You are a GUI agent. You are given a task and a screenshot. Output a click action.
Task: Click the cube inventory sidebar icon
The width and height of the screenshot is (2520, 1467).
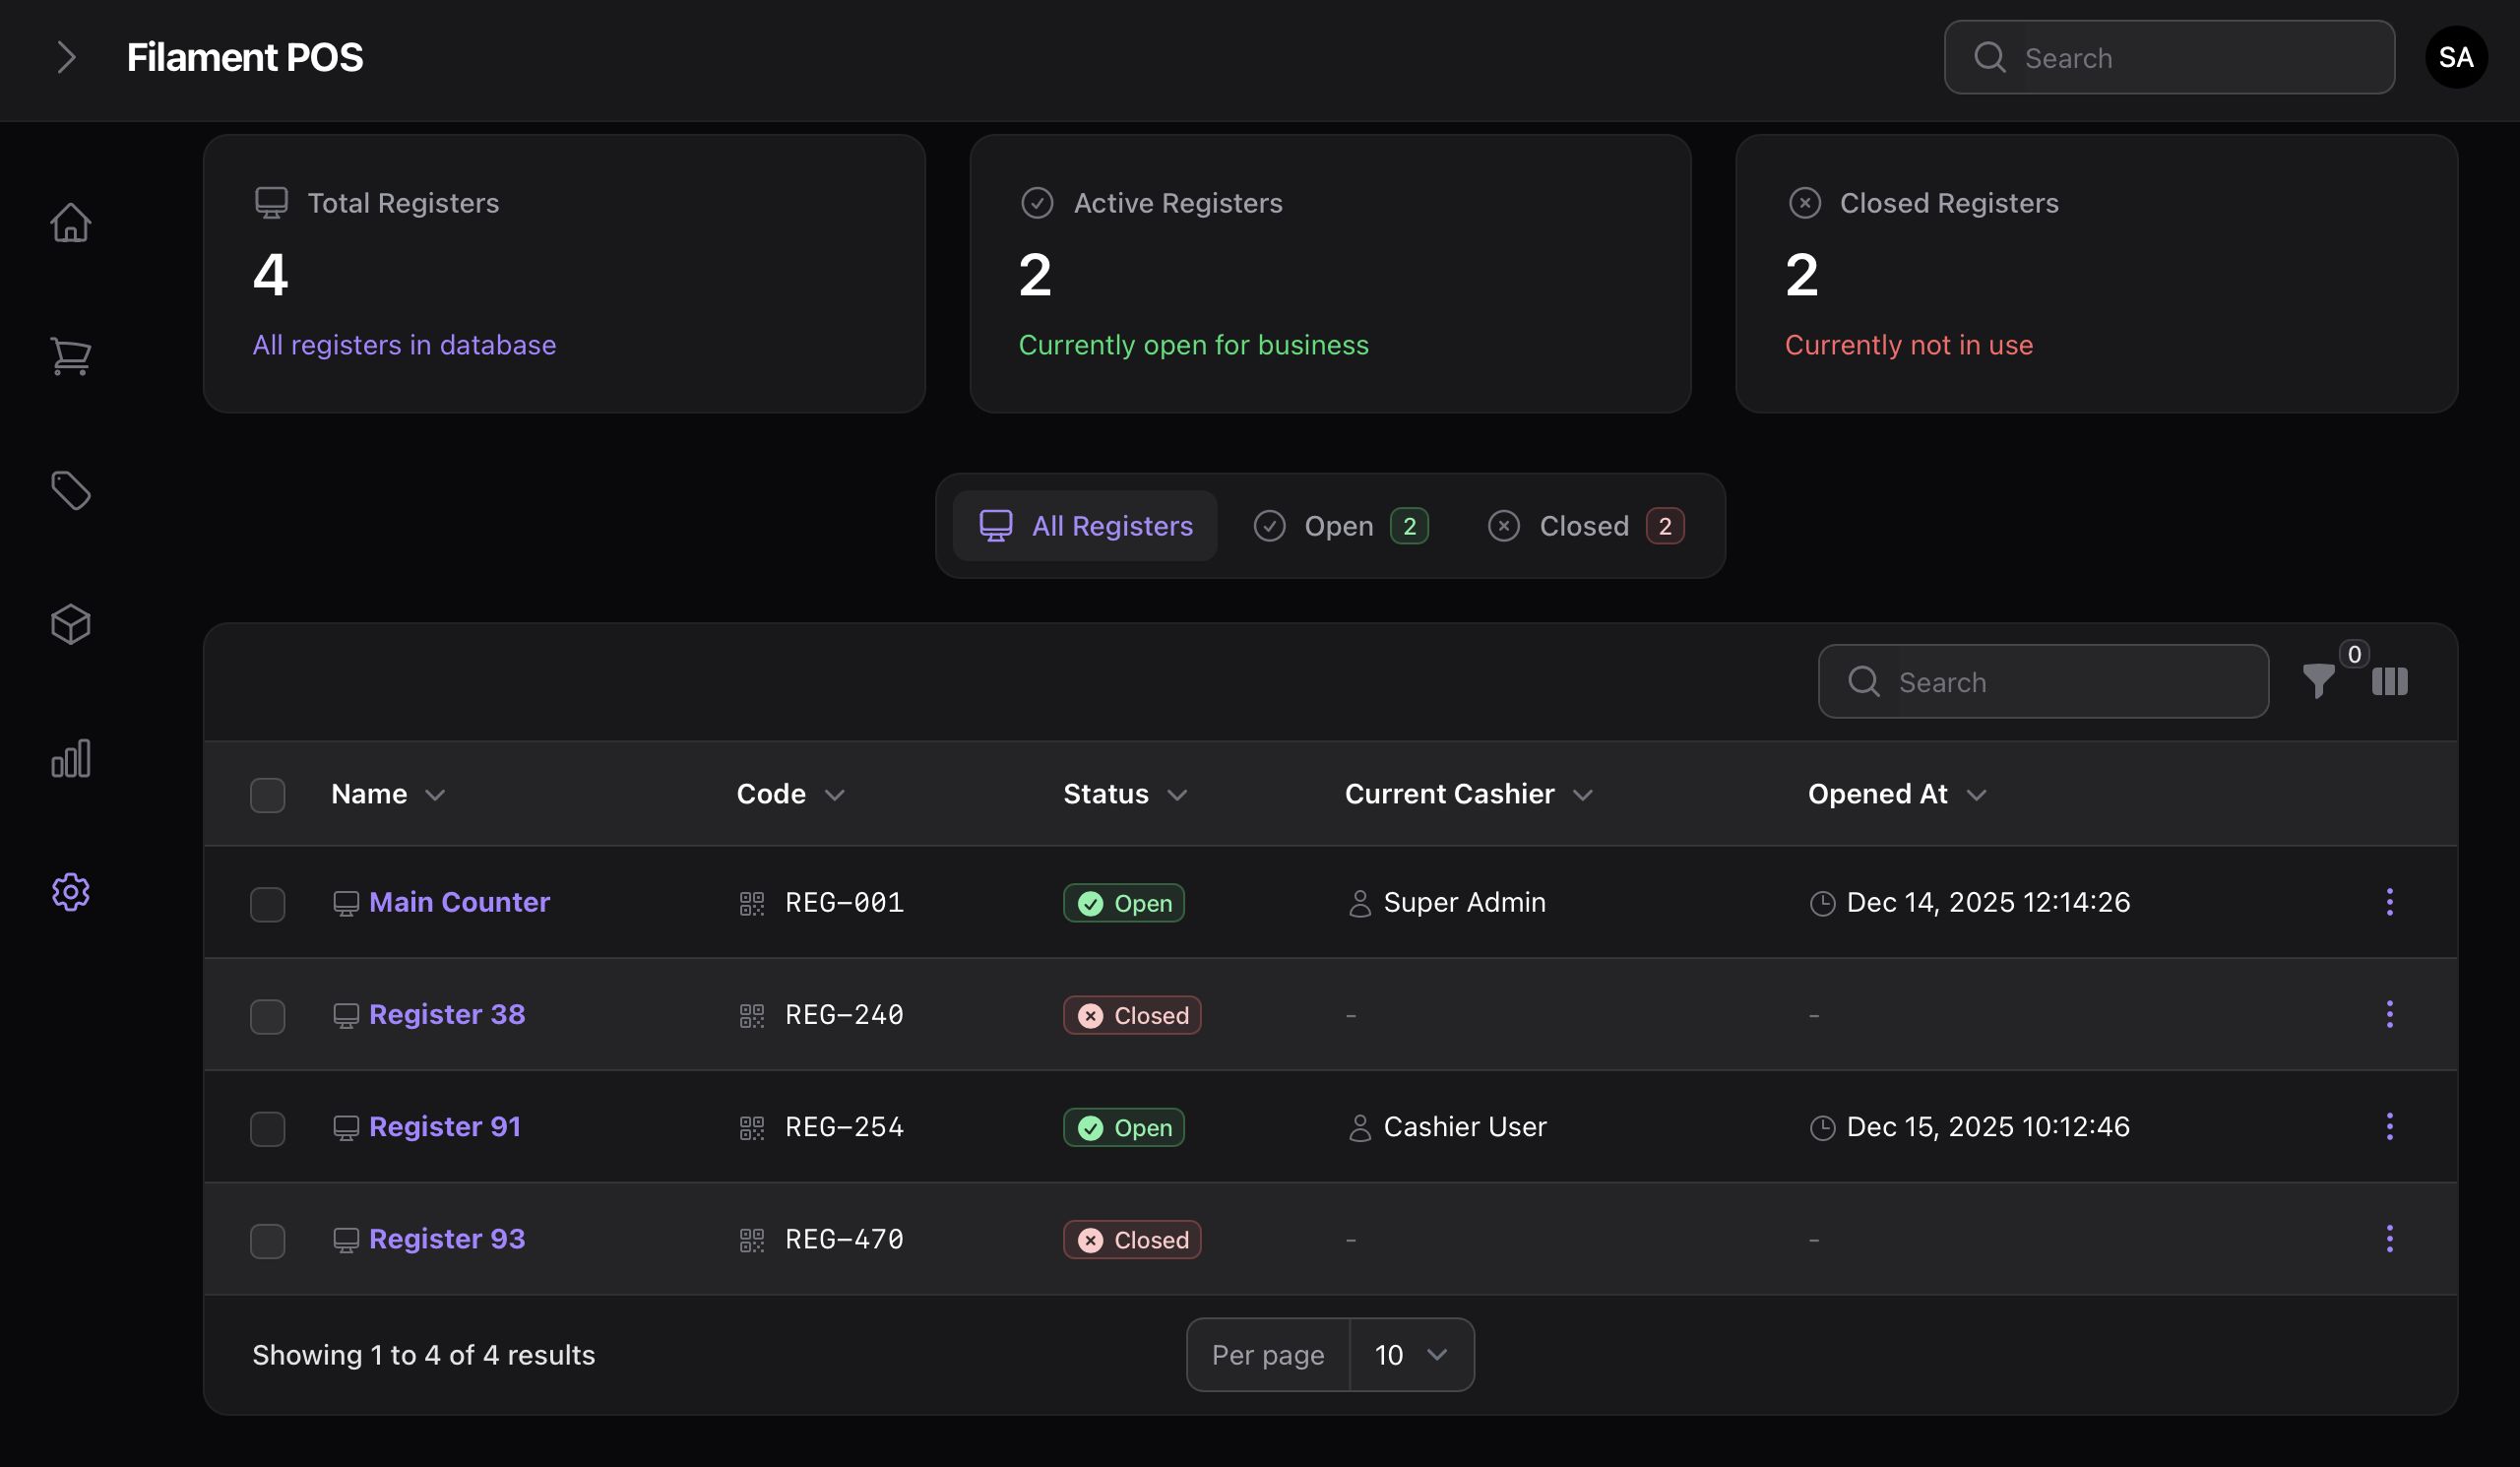[x=70, y=624]
